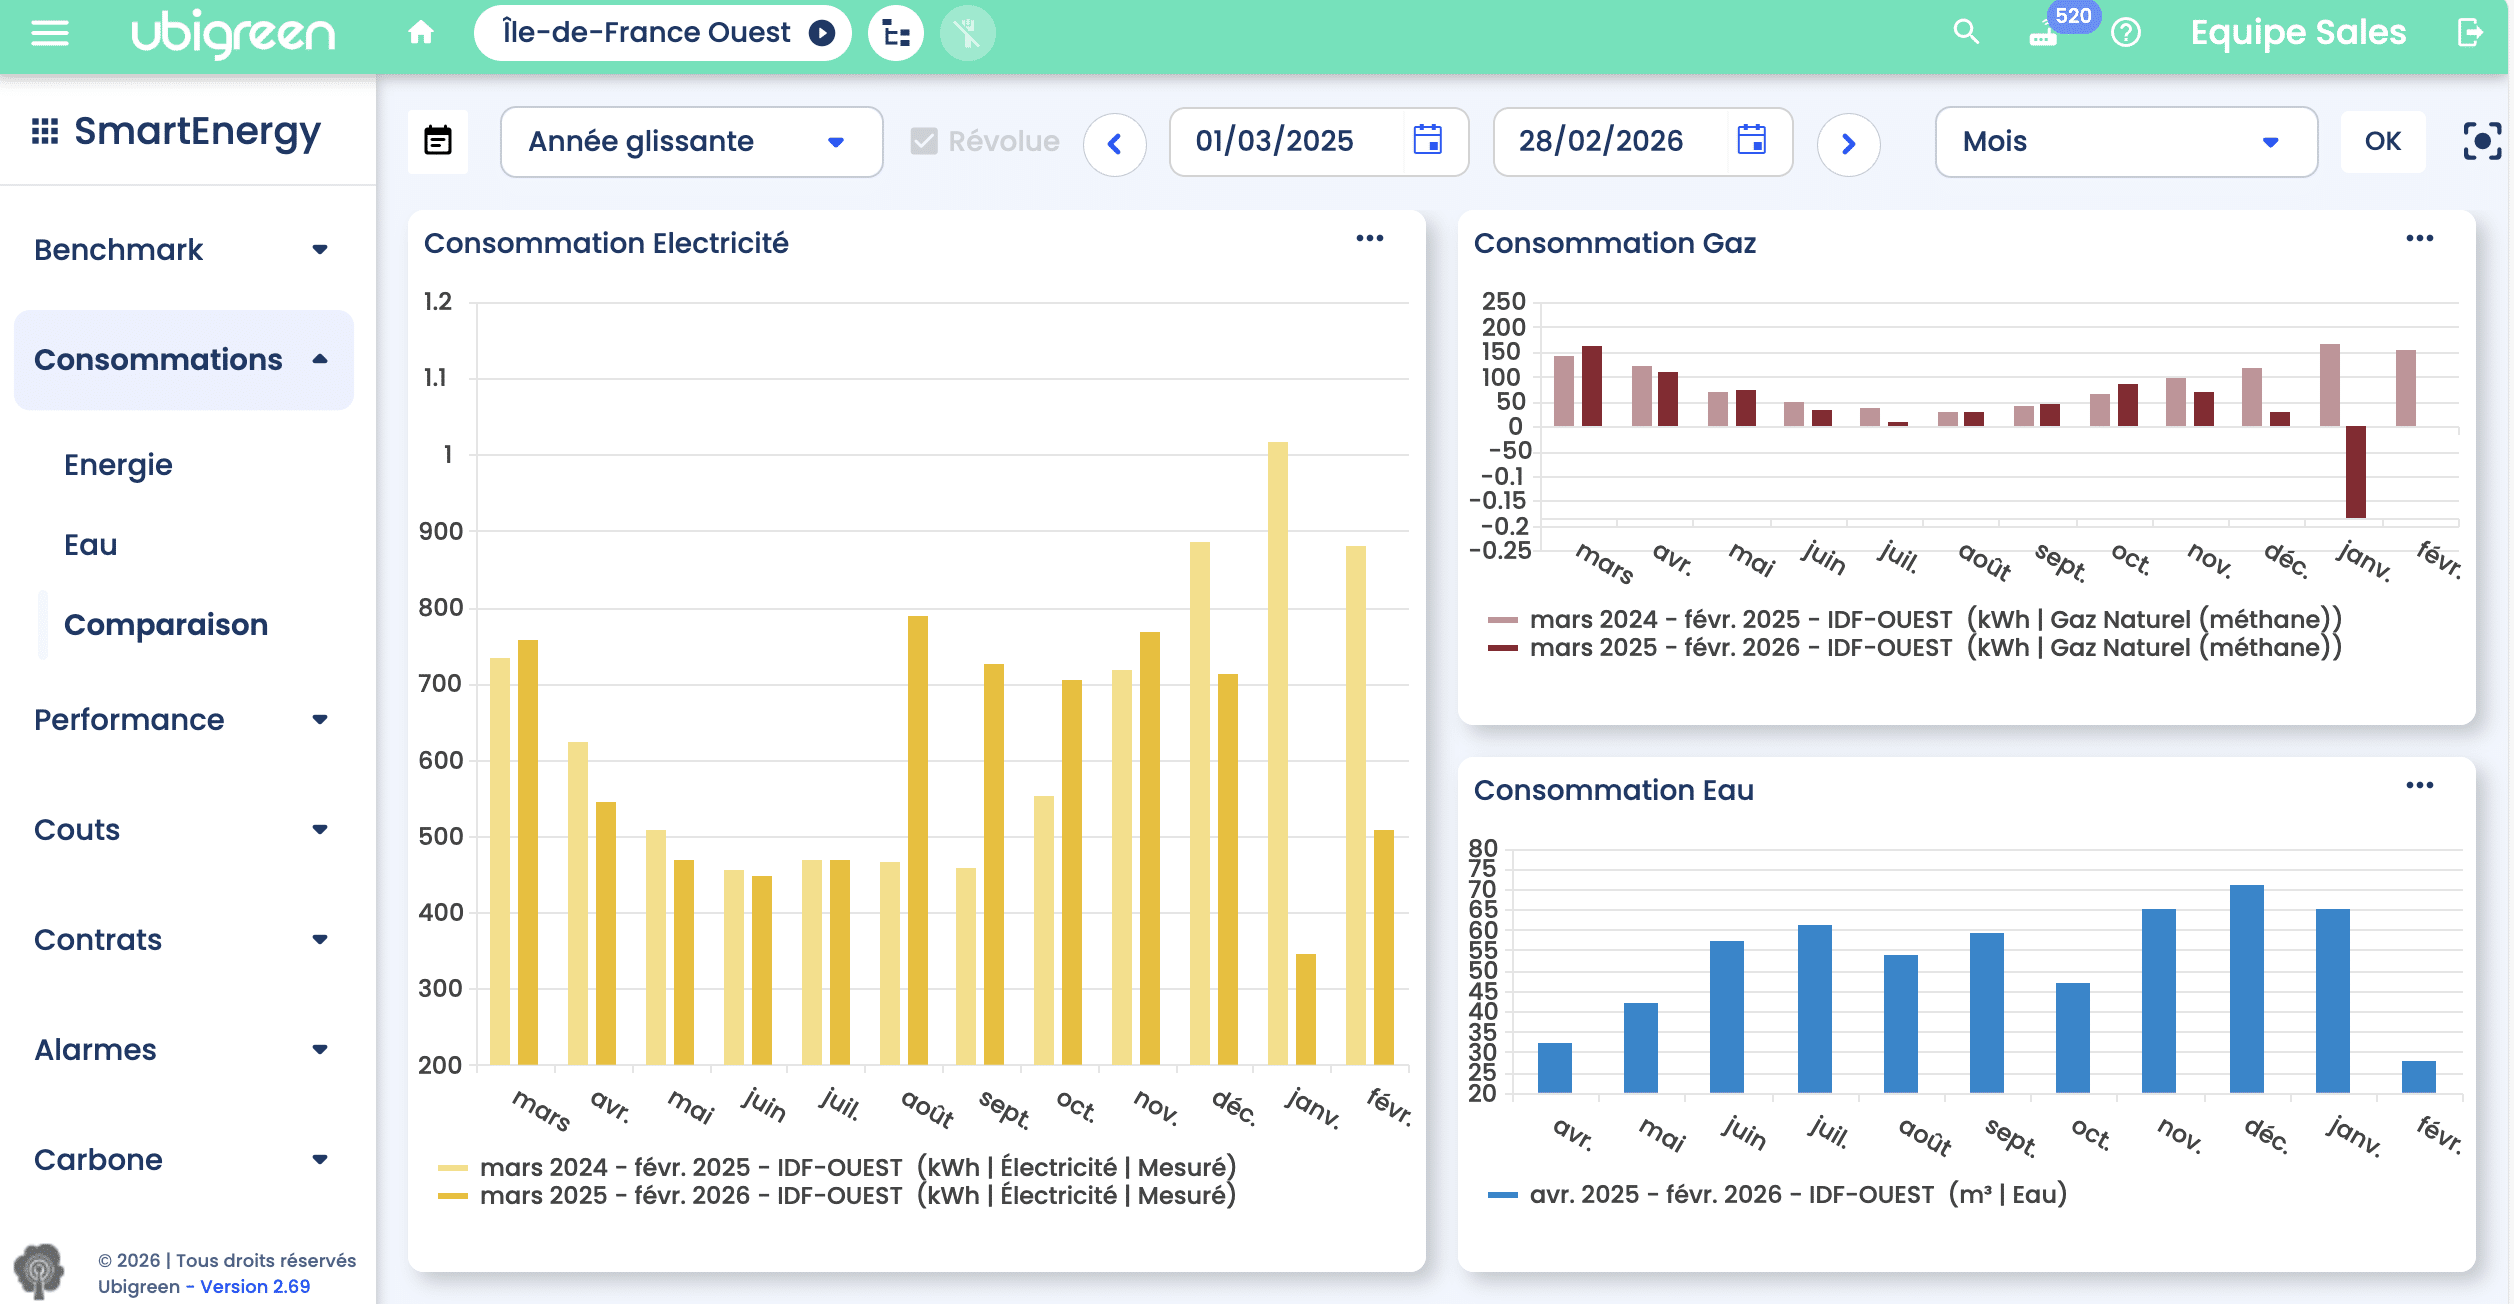Expand the Carbone menu section
The height and width of the screenshot is (1304, 2514).
pos(184,1160)
